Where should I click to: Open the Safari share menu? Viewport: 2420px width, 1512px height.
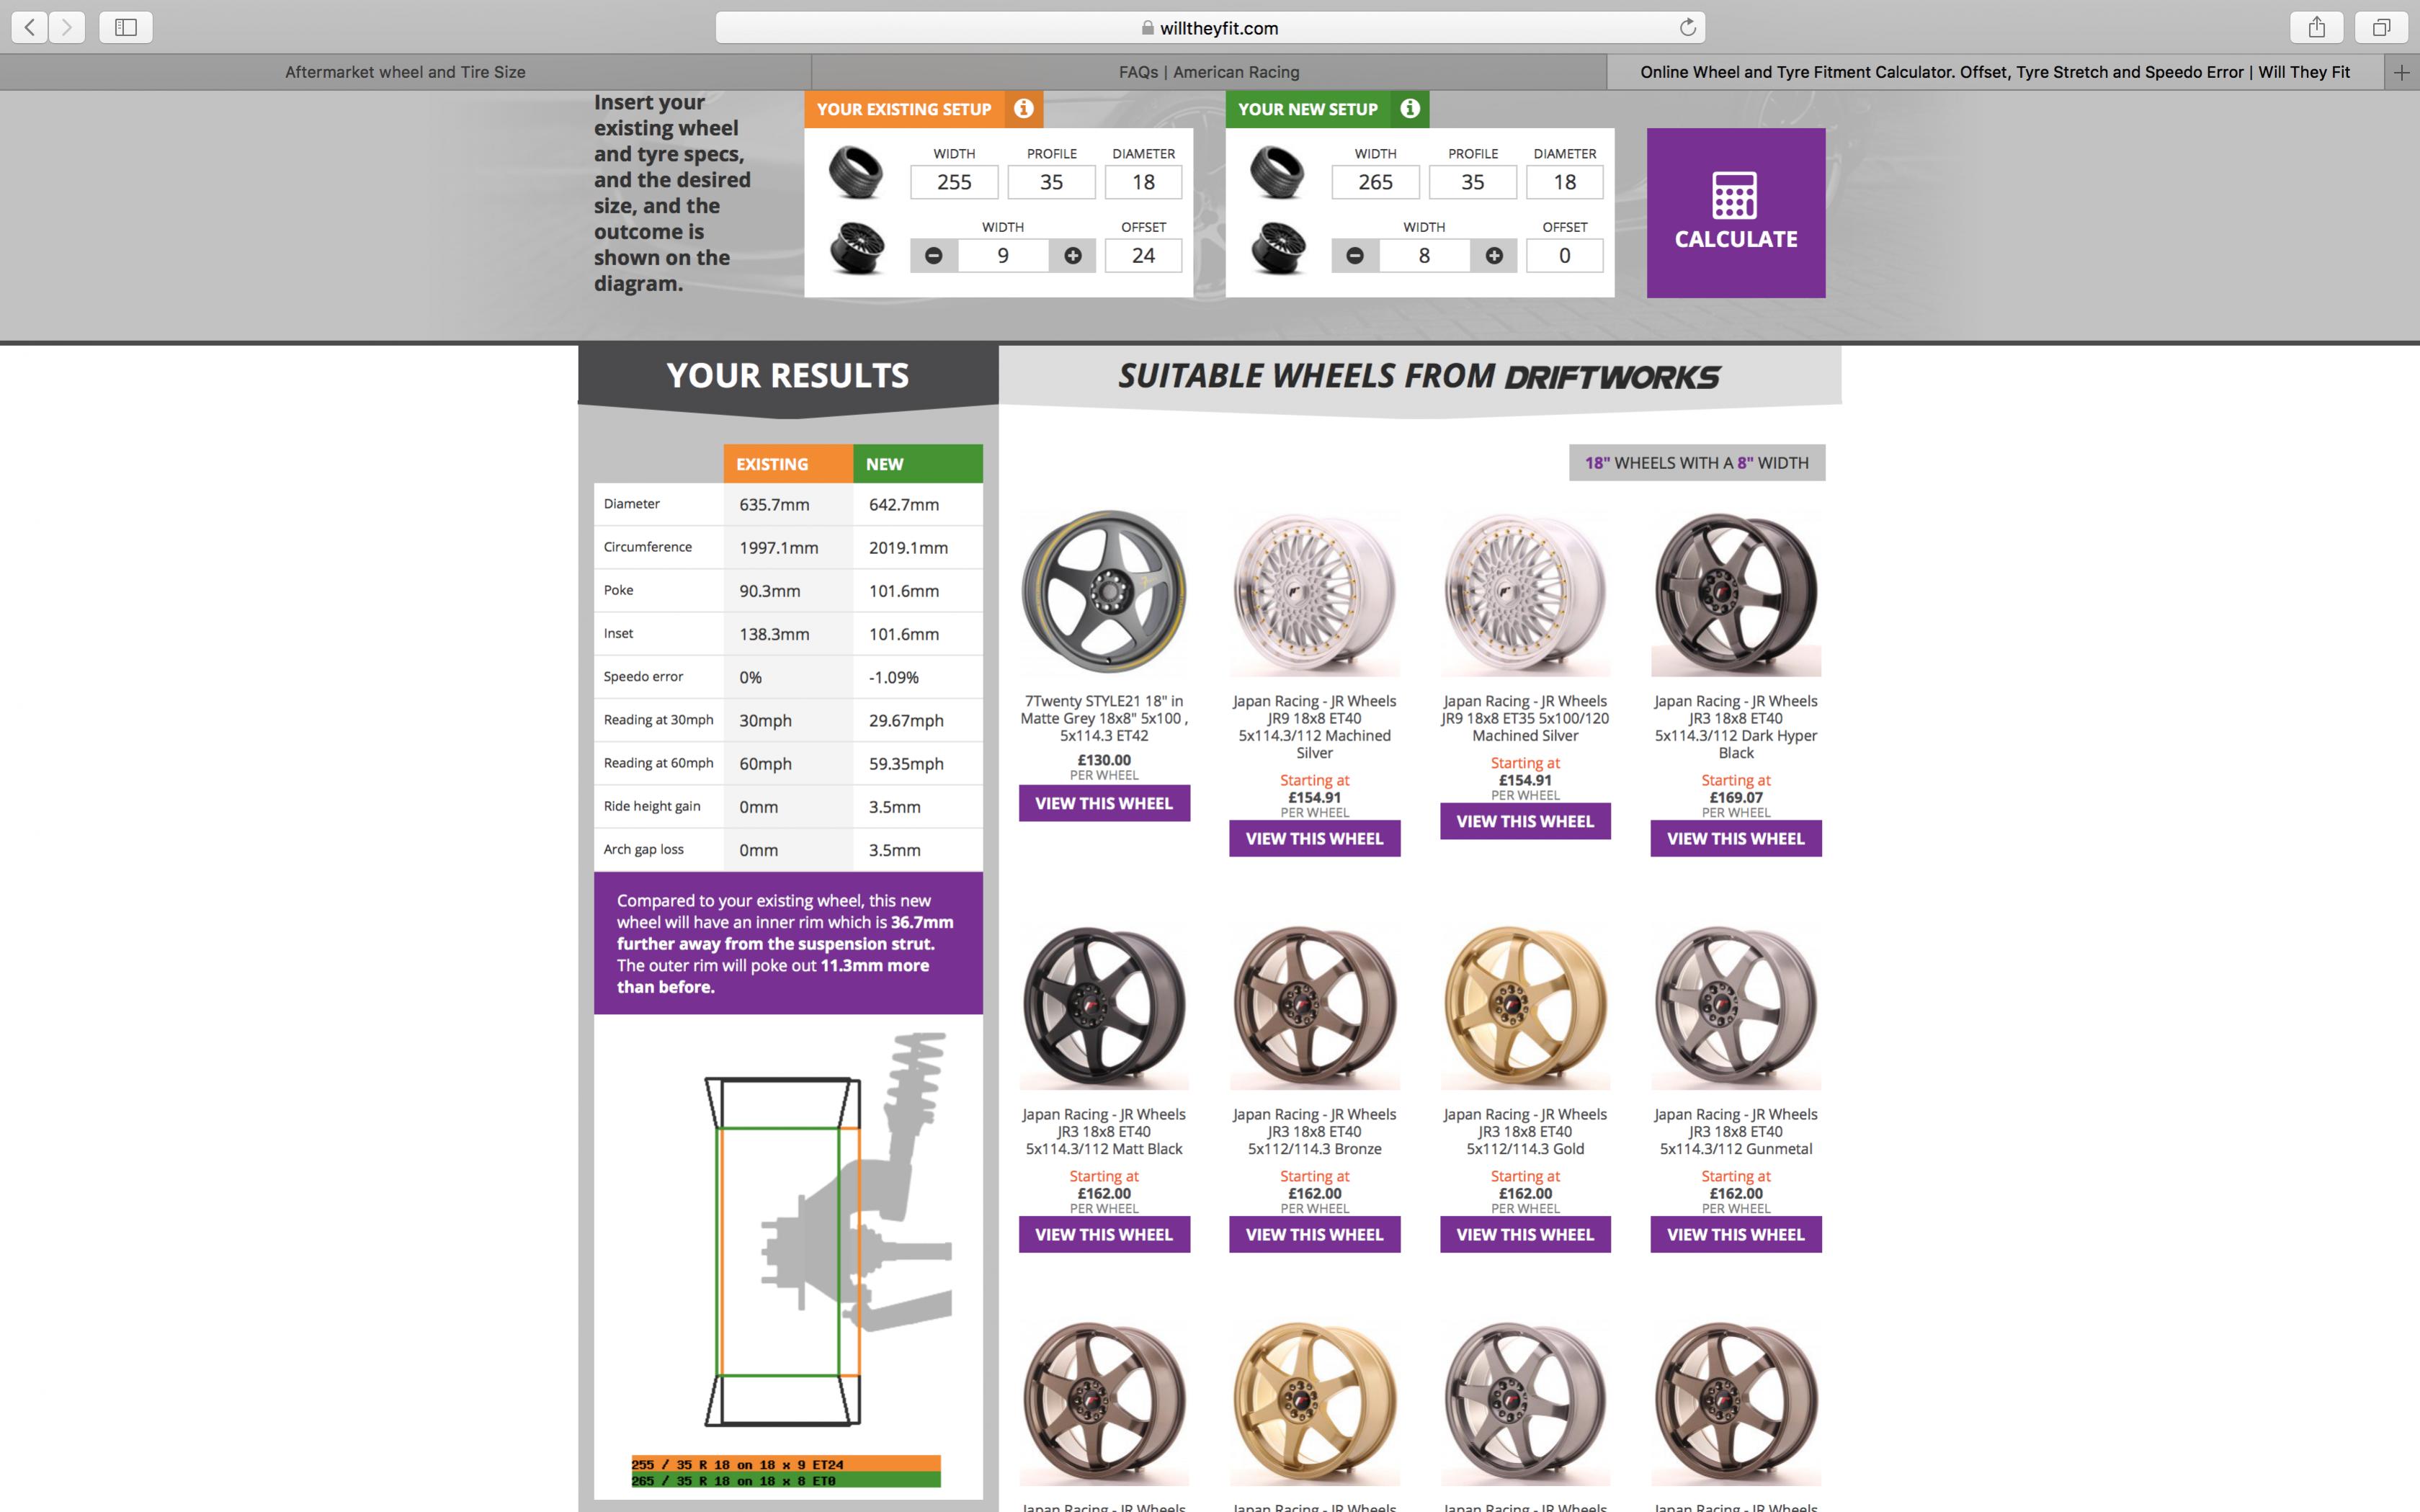point(2316,27)
